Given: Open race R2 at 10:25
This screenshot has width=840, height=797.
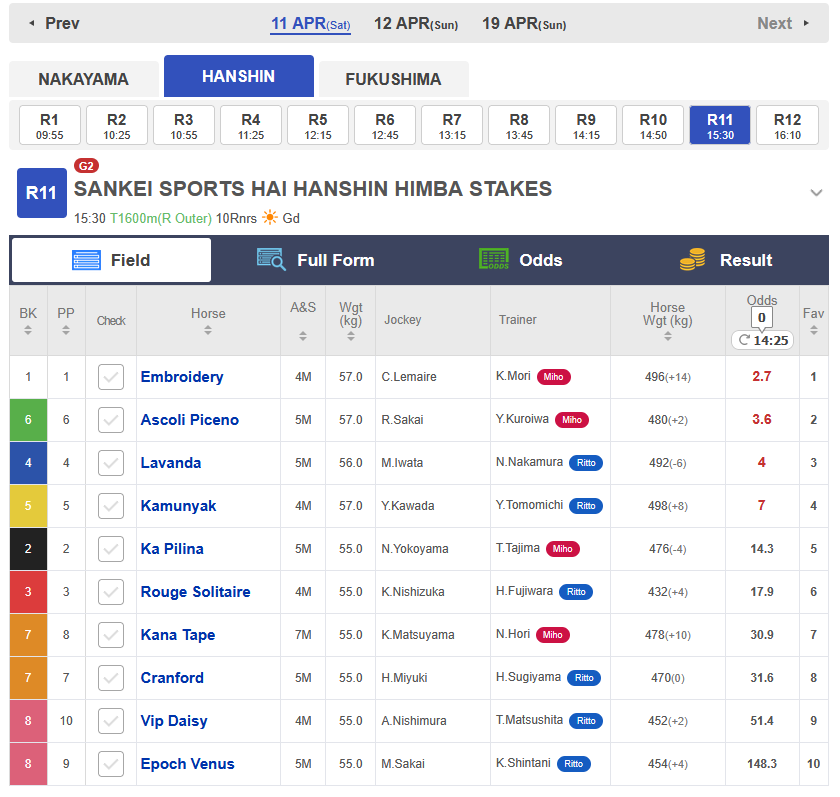Looking at the screenshot, I should tap(117, 125).
